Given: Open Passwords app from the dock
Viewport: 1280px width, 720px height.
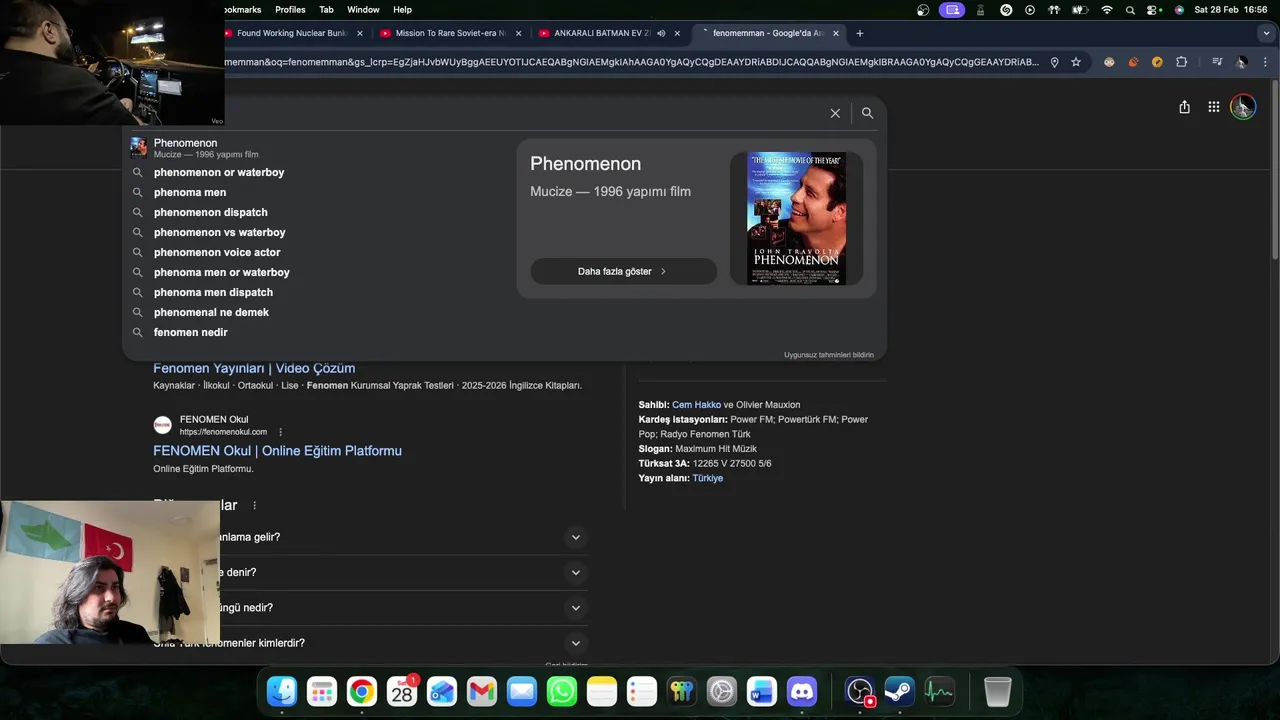Looking at the screenshot, I should (681, 691).
